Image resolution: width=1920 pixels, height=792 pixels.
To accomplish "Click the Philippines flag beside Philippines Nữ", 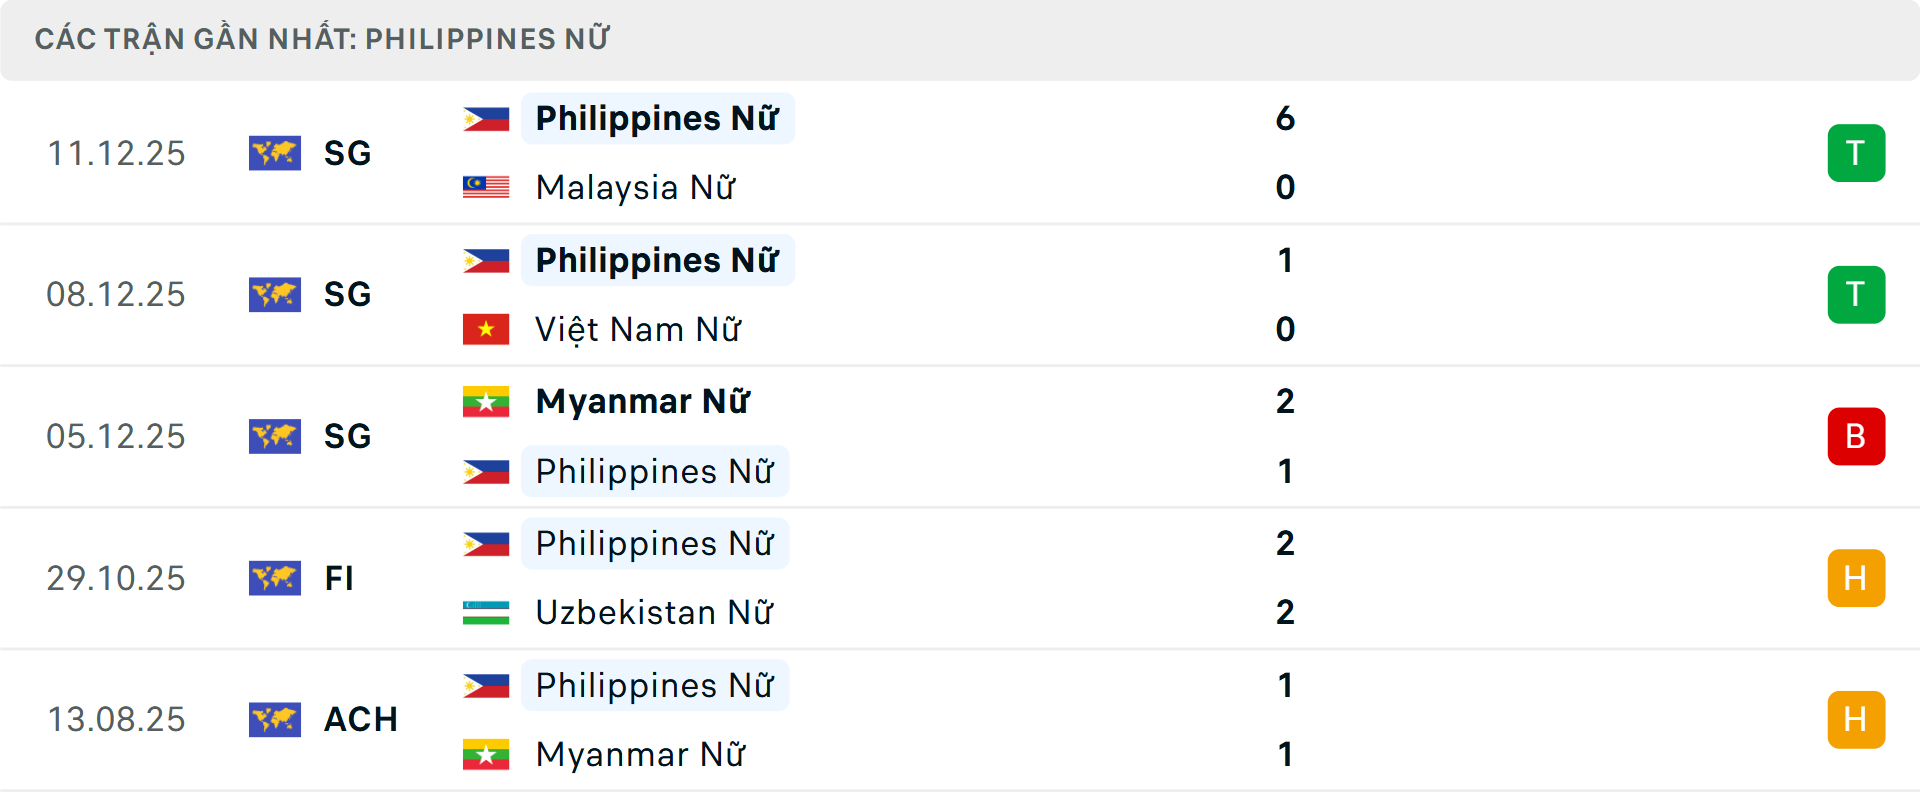I will point(486,117).
